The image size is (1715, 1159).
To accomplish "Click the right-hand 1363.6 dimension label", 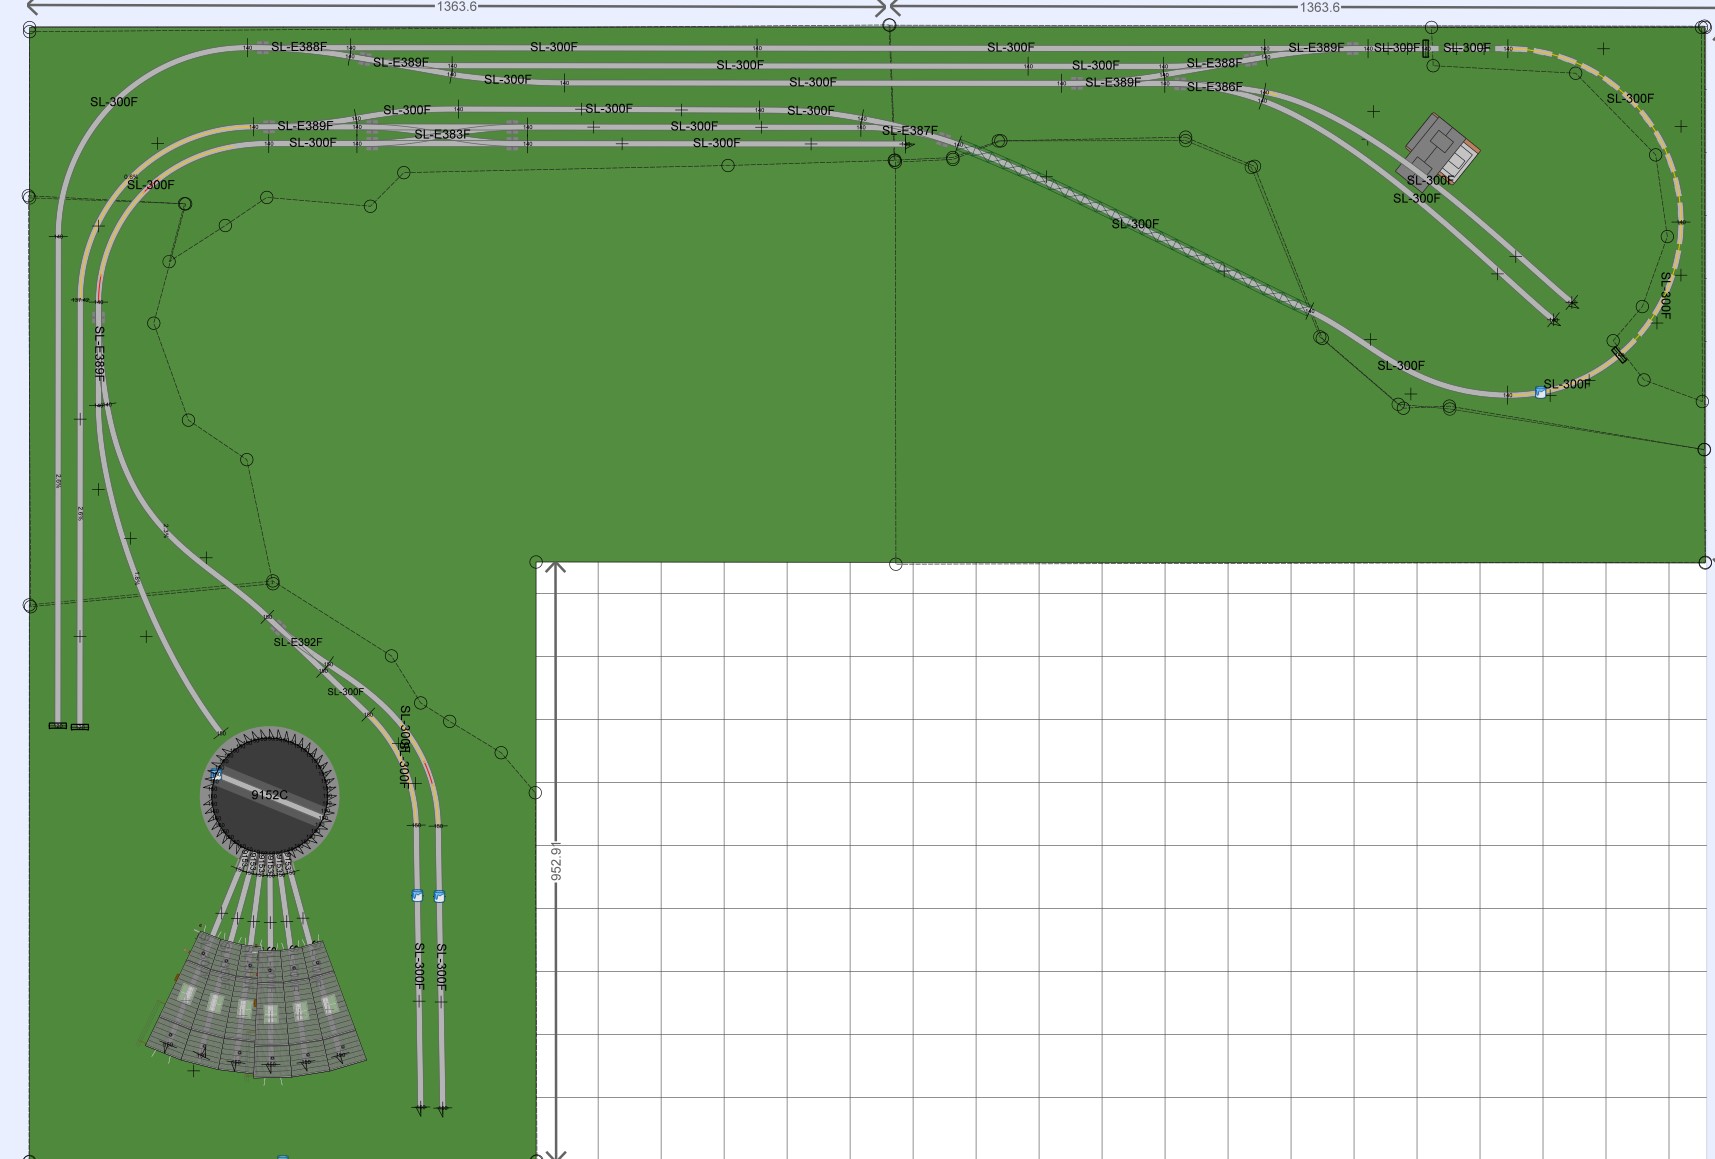I will [1319, 7].
